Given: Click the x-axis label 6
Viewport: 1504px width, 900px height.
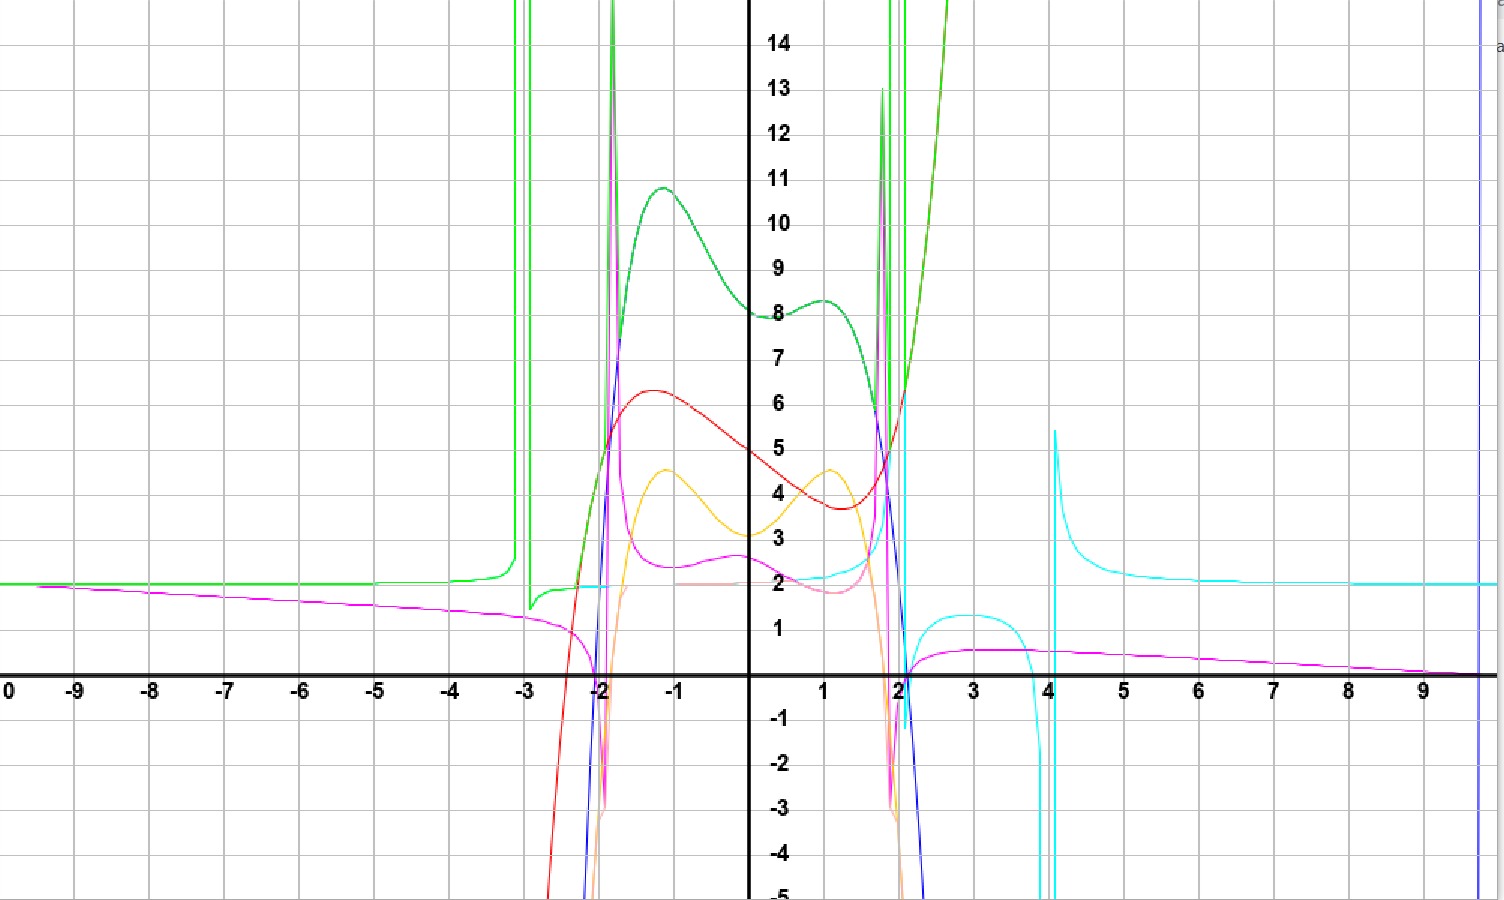Looking at the screenshot, I should [x=1199, y=691].
